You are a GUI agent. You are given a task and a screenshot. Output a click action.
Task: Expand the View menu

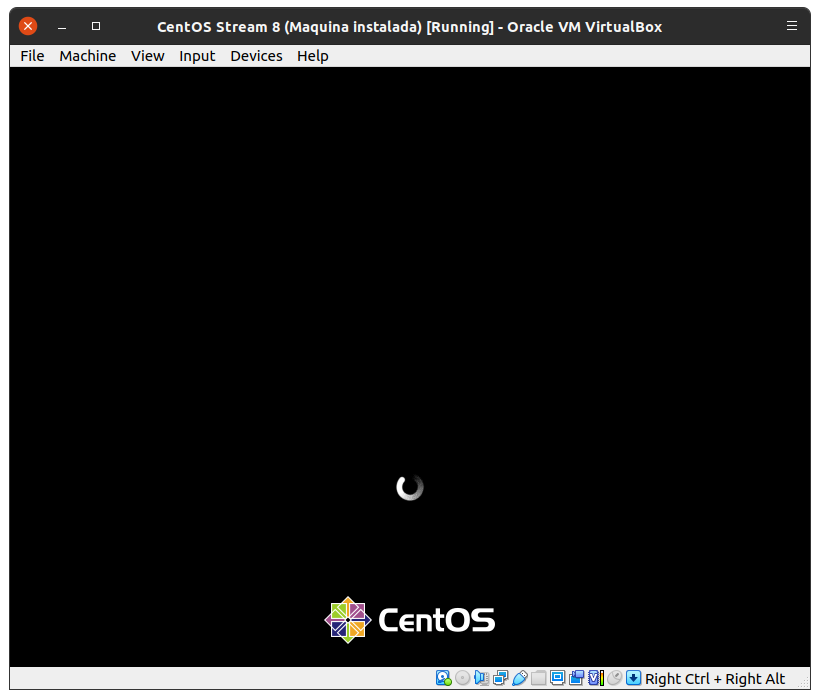[147, 56]
